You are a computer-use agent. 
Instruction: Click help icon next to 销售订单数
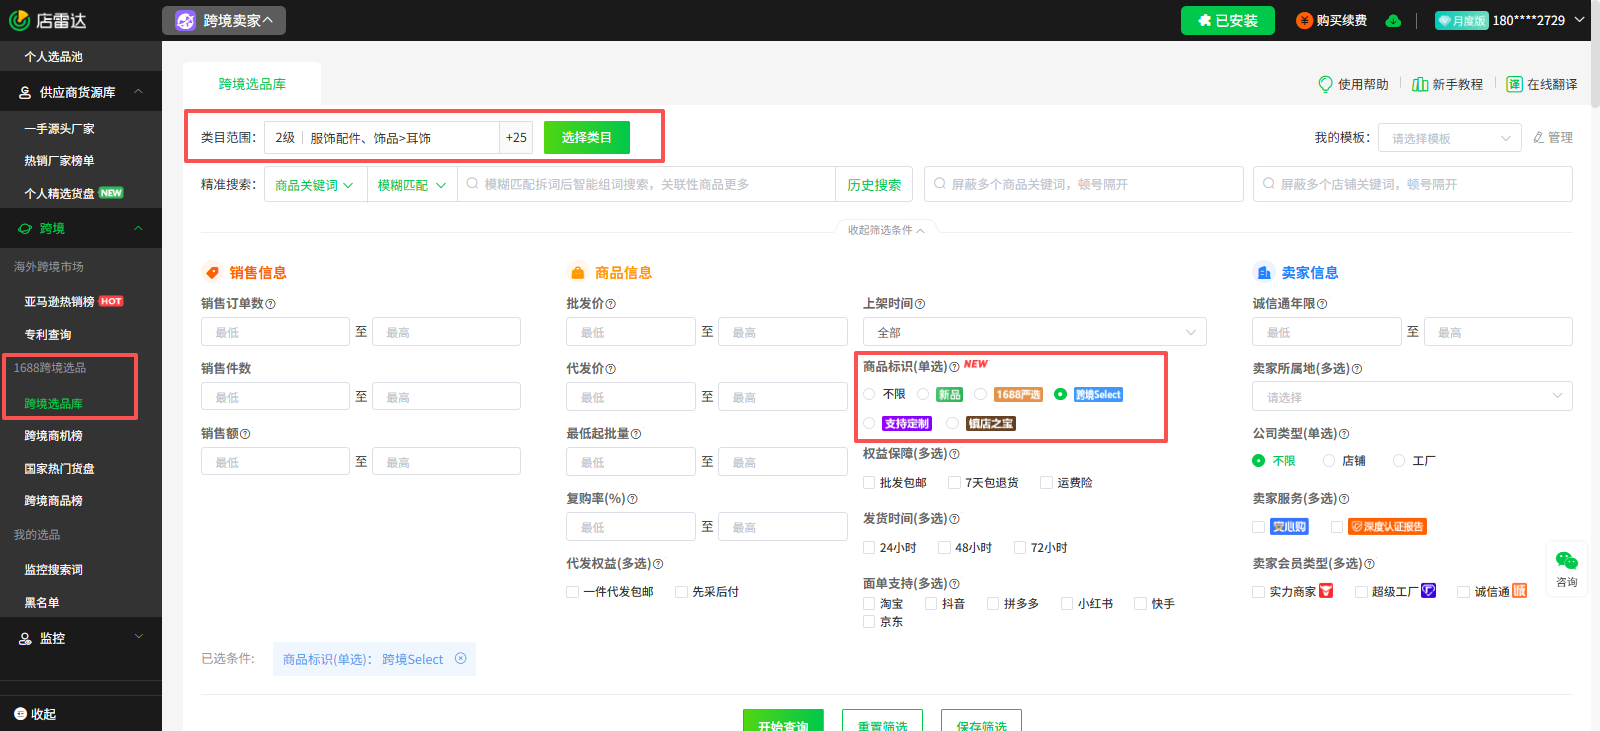pos(271,304)
